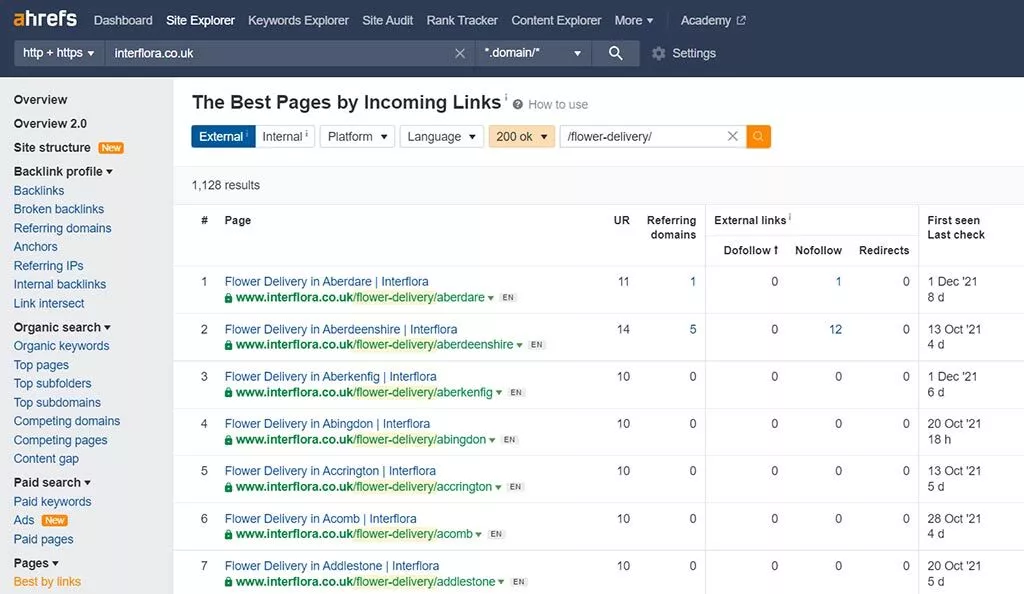Open the Keywords Explorer tab
Image resolution: width=1024 pixels, height=594 pixels.
(298, 20)
